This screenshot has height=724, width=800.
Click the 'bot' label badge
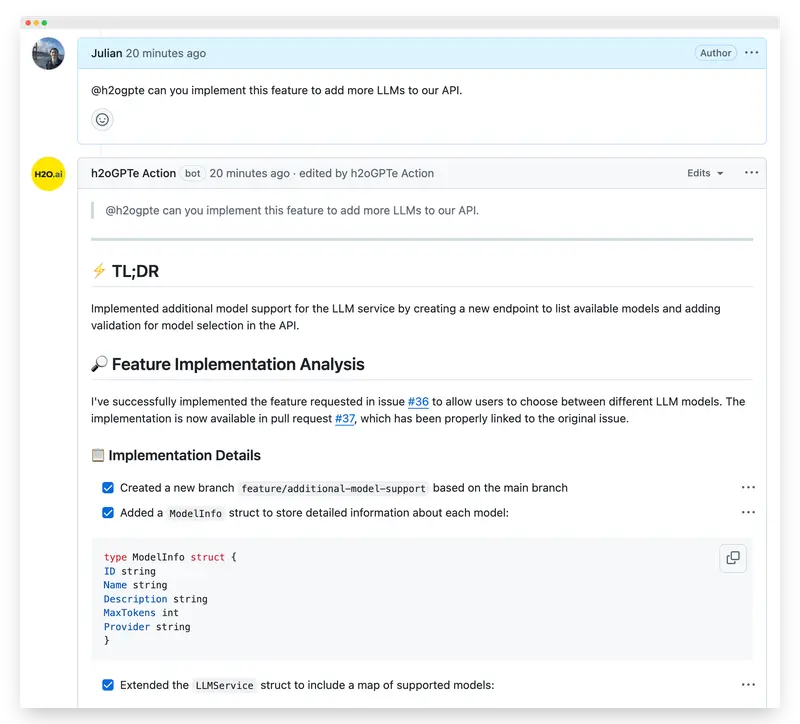(x=192, y=173)
